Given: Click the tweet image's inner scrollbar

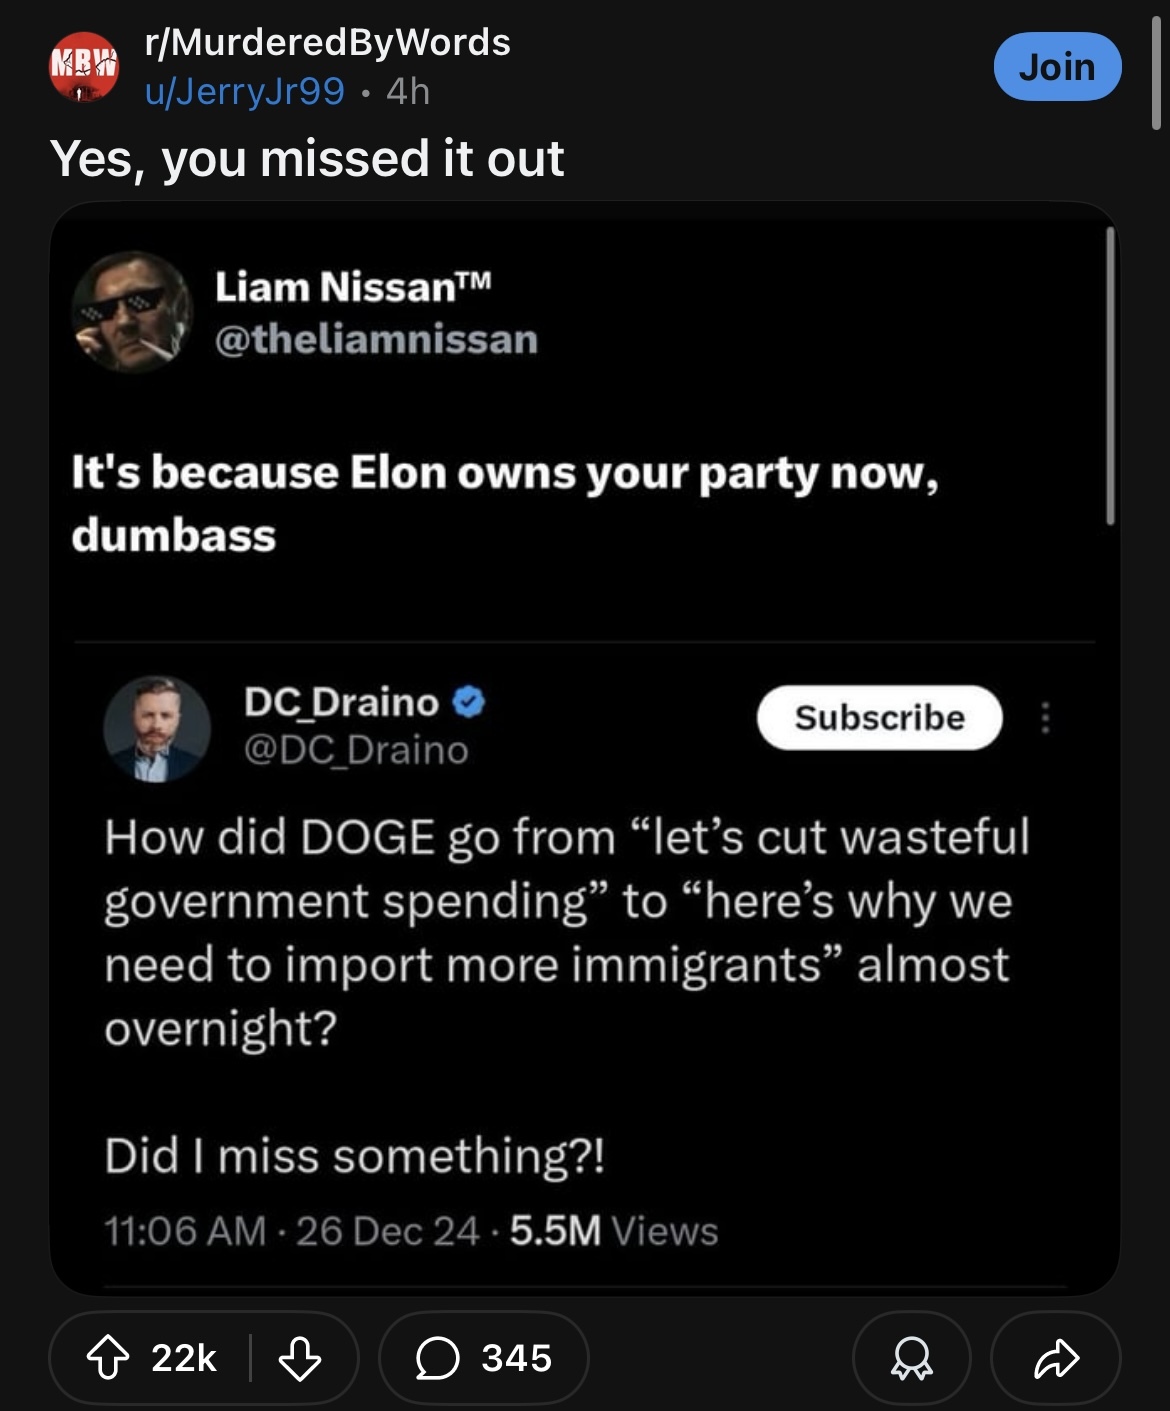Looking at the screenshot, I should click(1109, 375).
